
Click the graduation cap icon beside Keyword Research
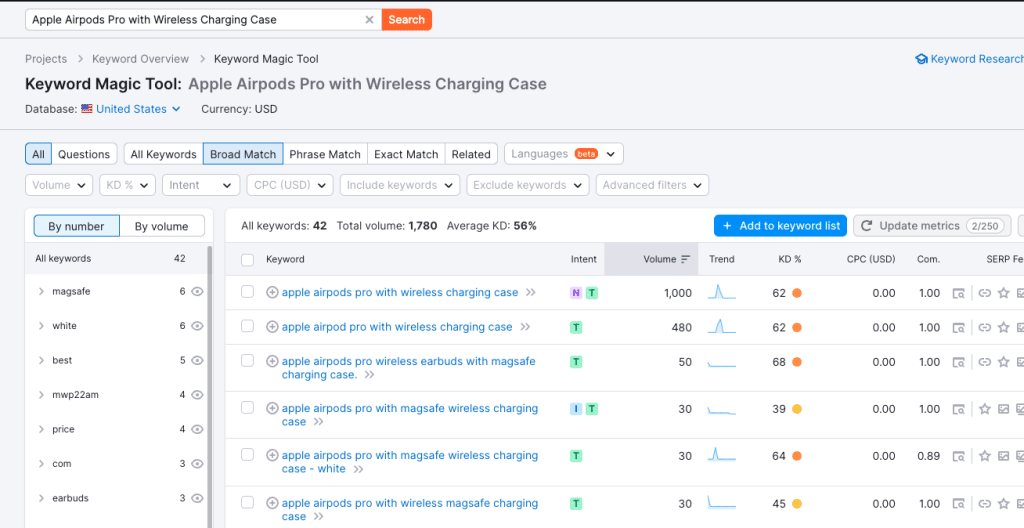point(921,59)
